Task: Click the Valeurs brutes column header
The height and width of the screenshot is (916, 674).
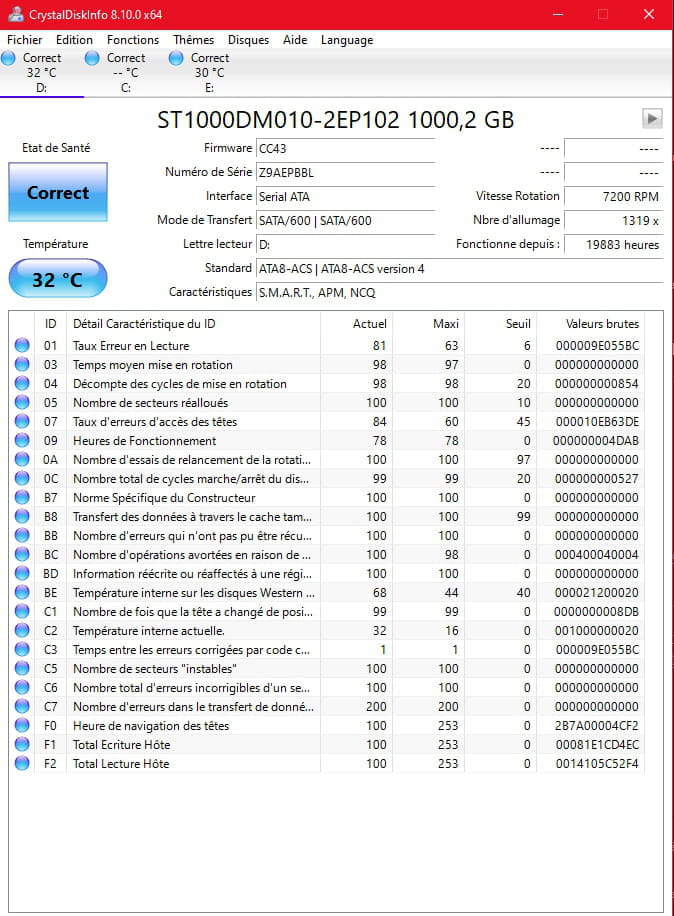Action: pyautogui.click(x=590, y=324)
